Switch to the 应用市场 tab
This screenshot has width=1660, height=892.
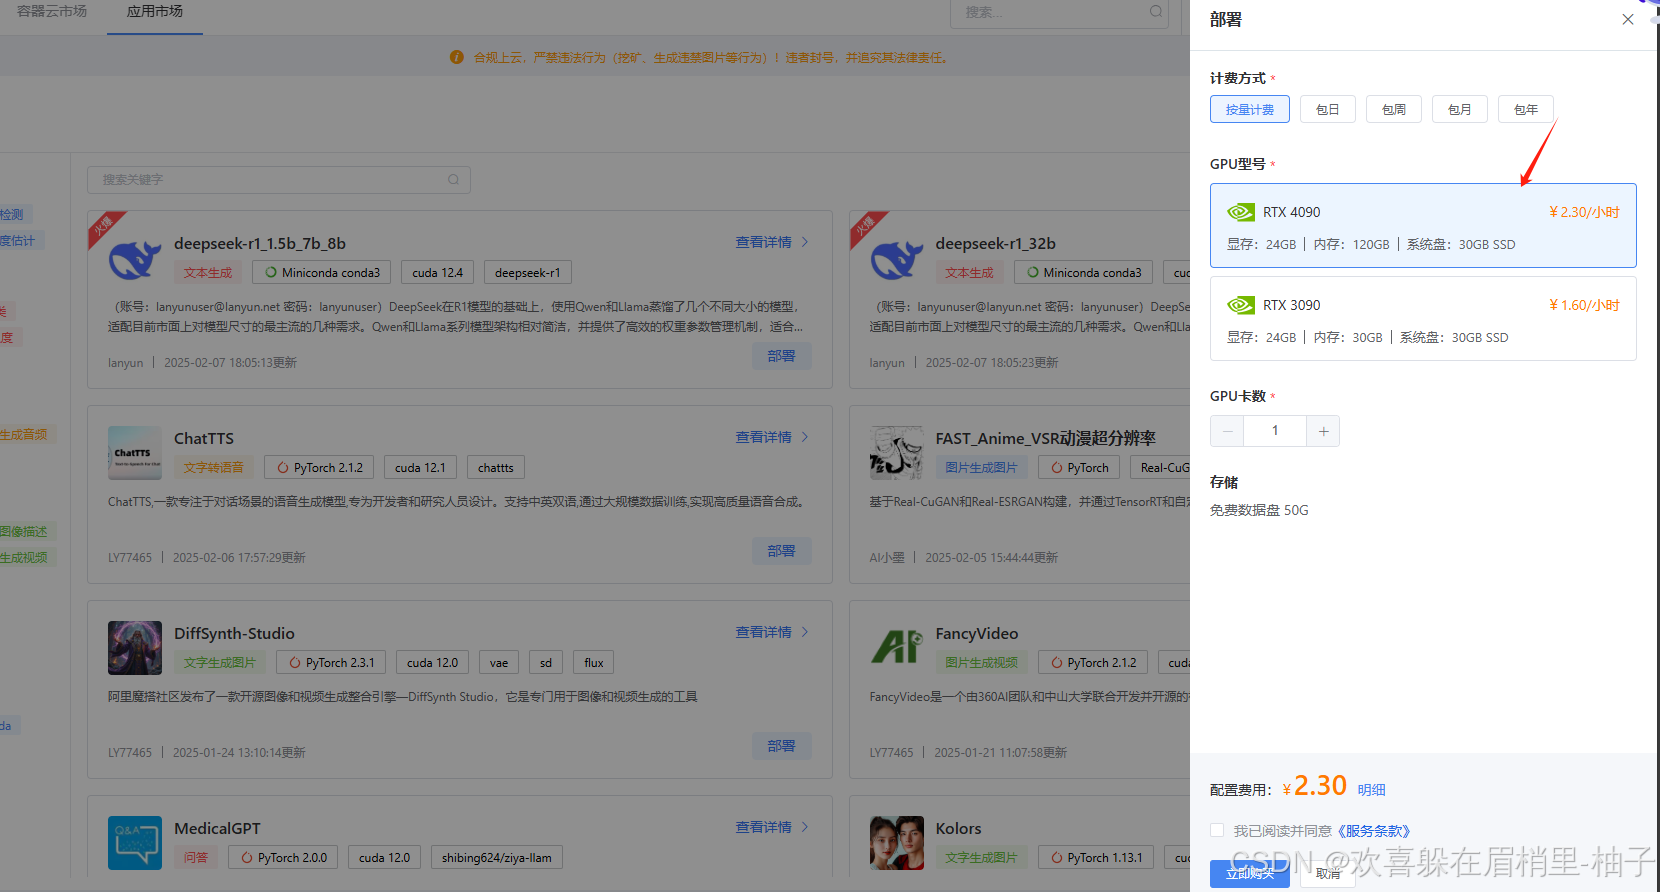click(155, 11)
